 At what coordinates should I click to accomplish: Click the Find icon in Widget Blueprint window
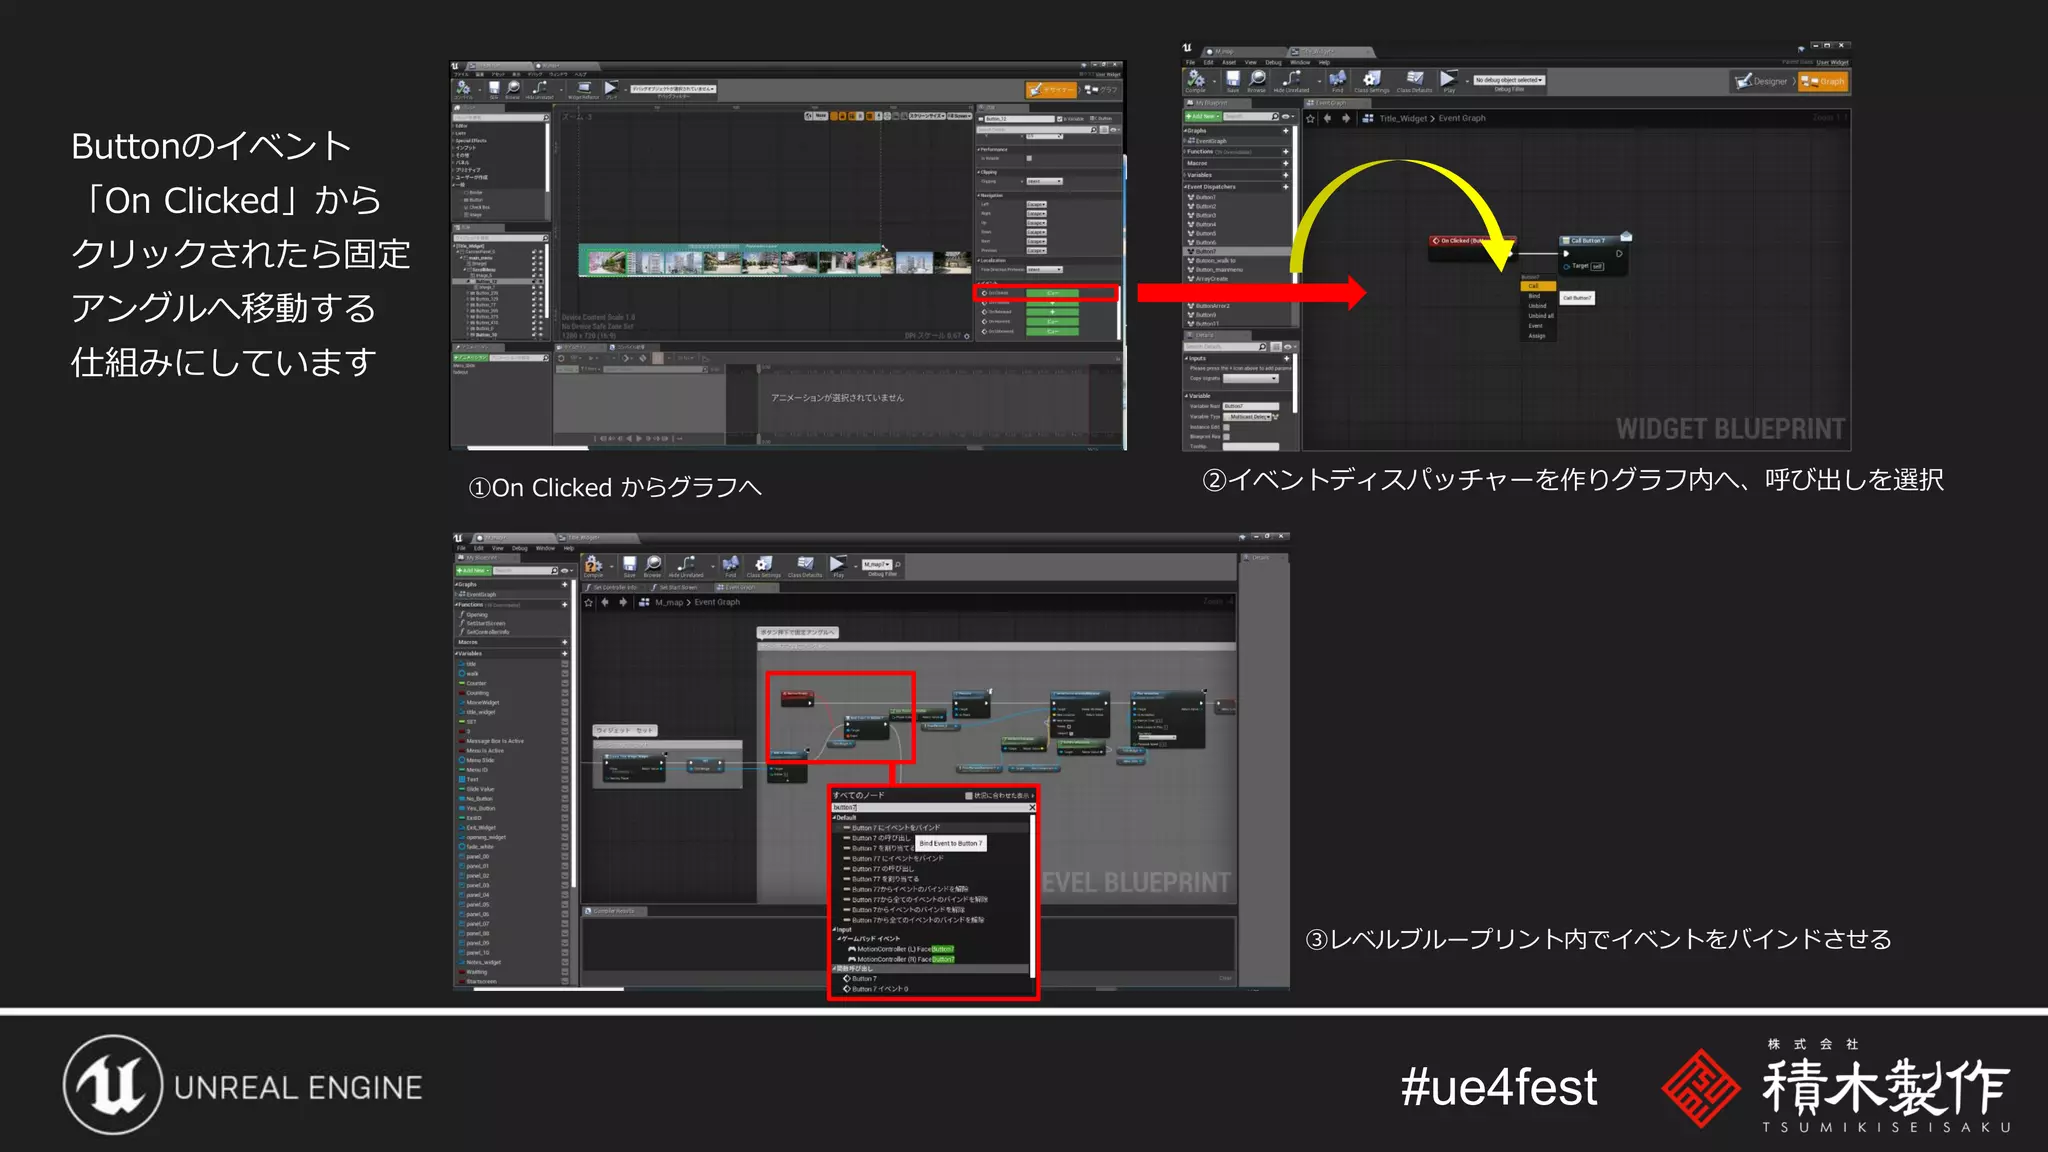point(1337,81)
